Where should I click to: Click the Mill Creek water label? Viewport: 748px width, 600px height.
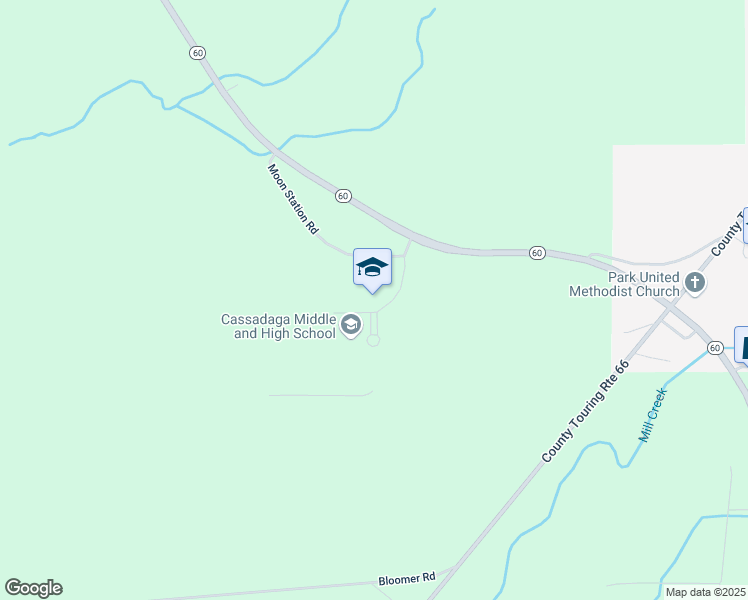(x=653, y=415)
